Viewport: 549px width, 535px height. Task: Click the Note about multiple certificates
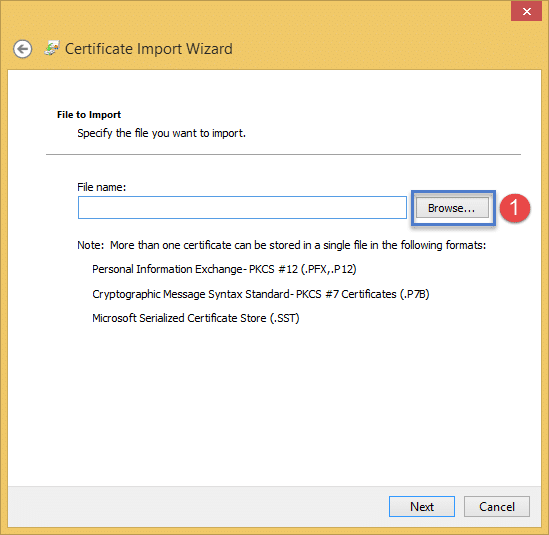pos(282,245)
